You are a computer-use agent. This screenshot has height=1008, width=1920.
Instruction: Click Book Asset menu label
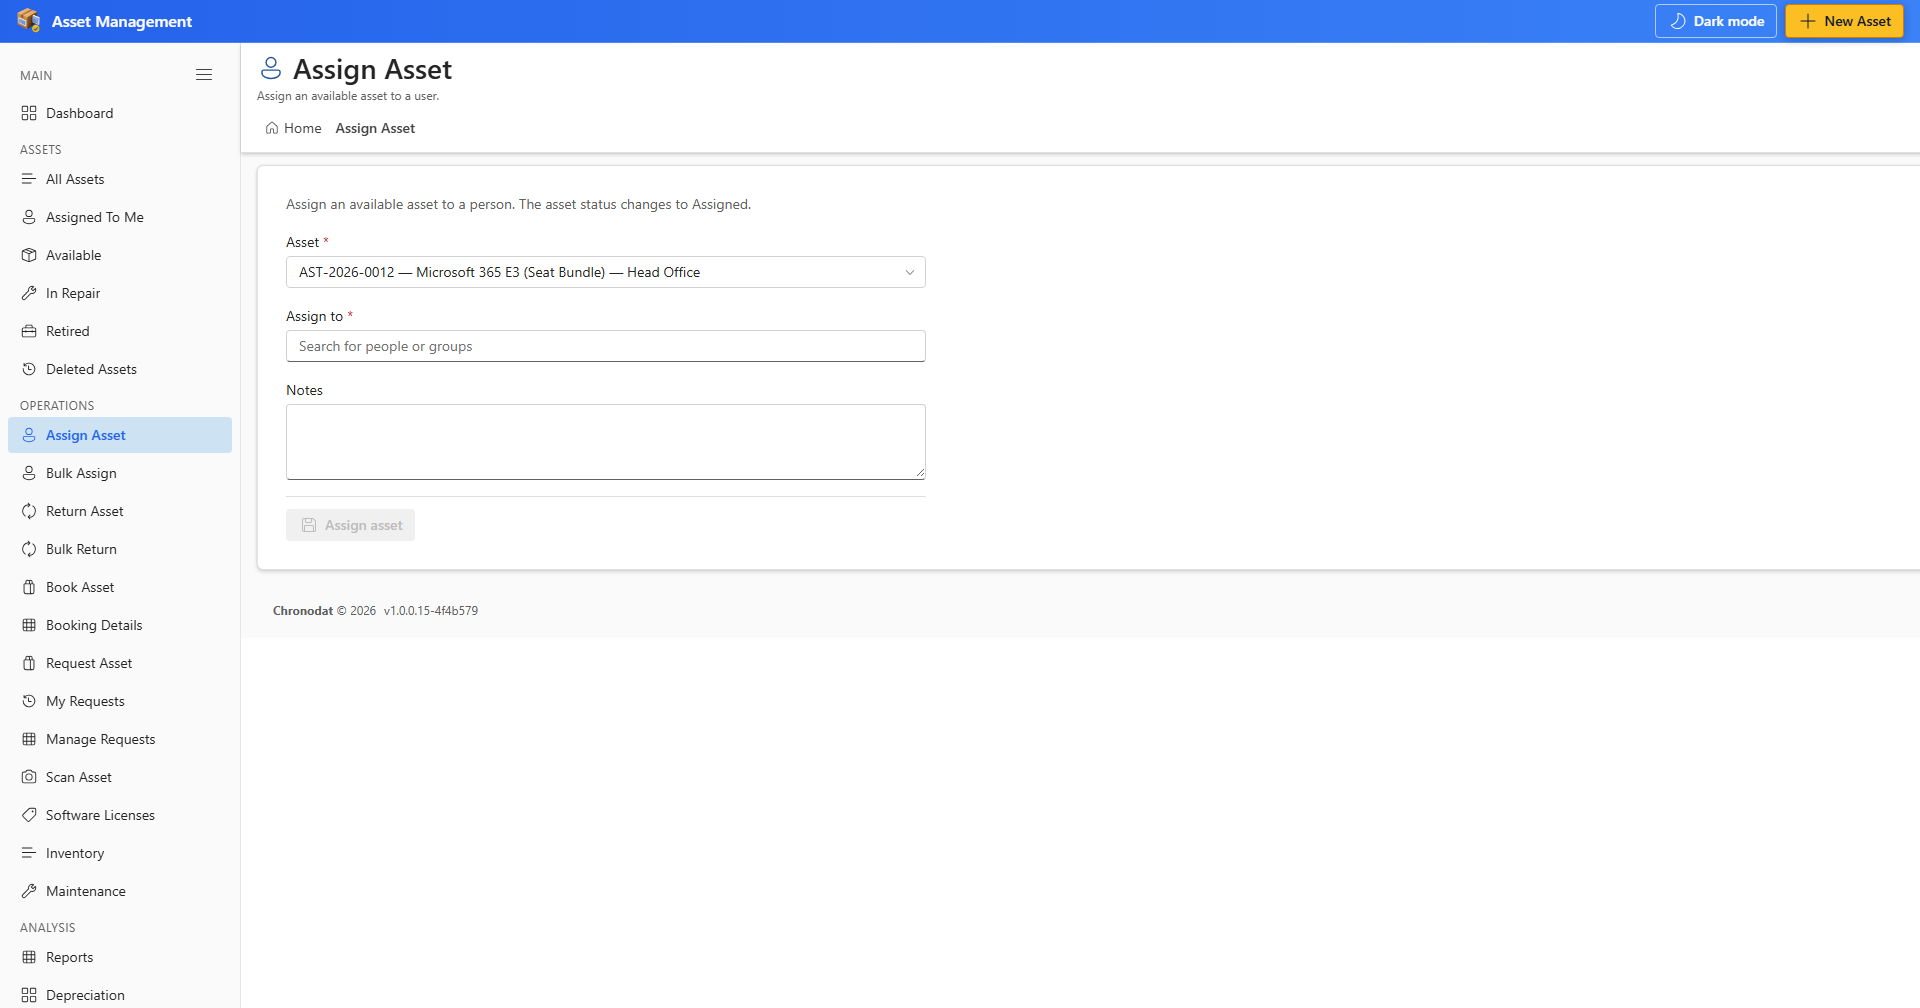click(80, 587)
